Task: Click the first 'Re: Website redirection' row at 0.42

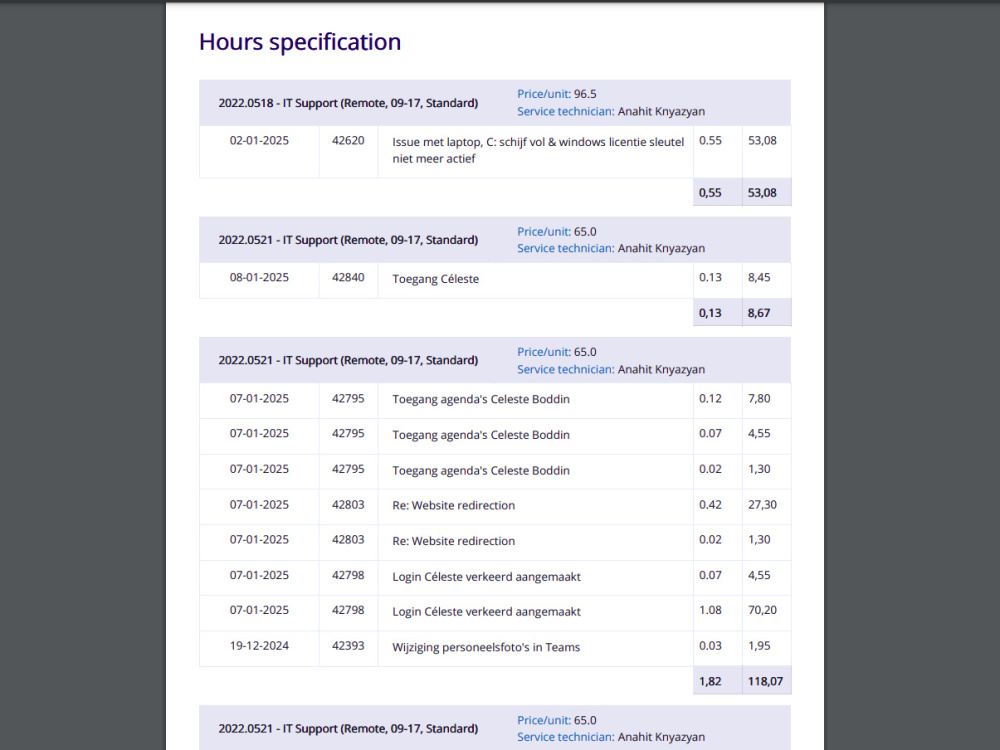Action: click(x=495, y=505)
